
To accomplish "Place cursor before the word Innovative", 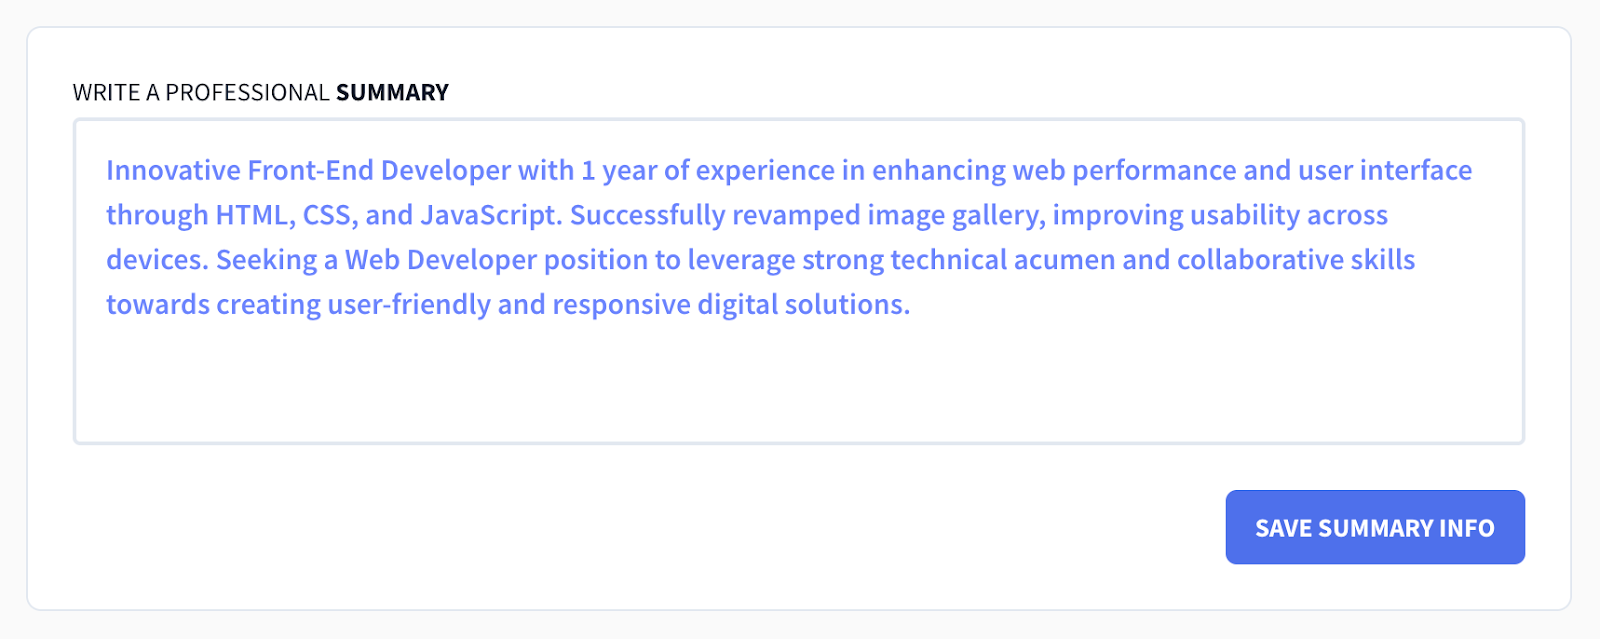I will (x=107, y=169).
